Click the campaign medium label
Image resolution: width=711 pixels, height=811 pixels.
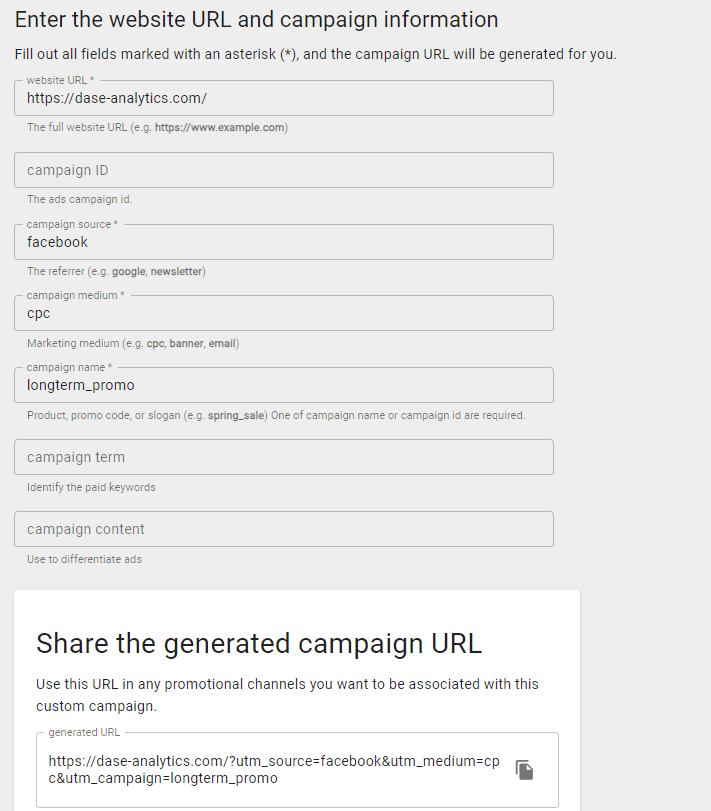(75, 295)
